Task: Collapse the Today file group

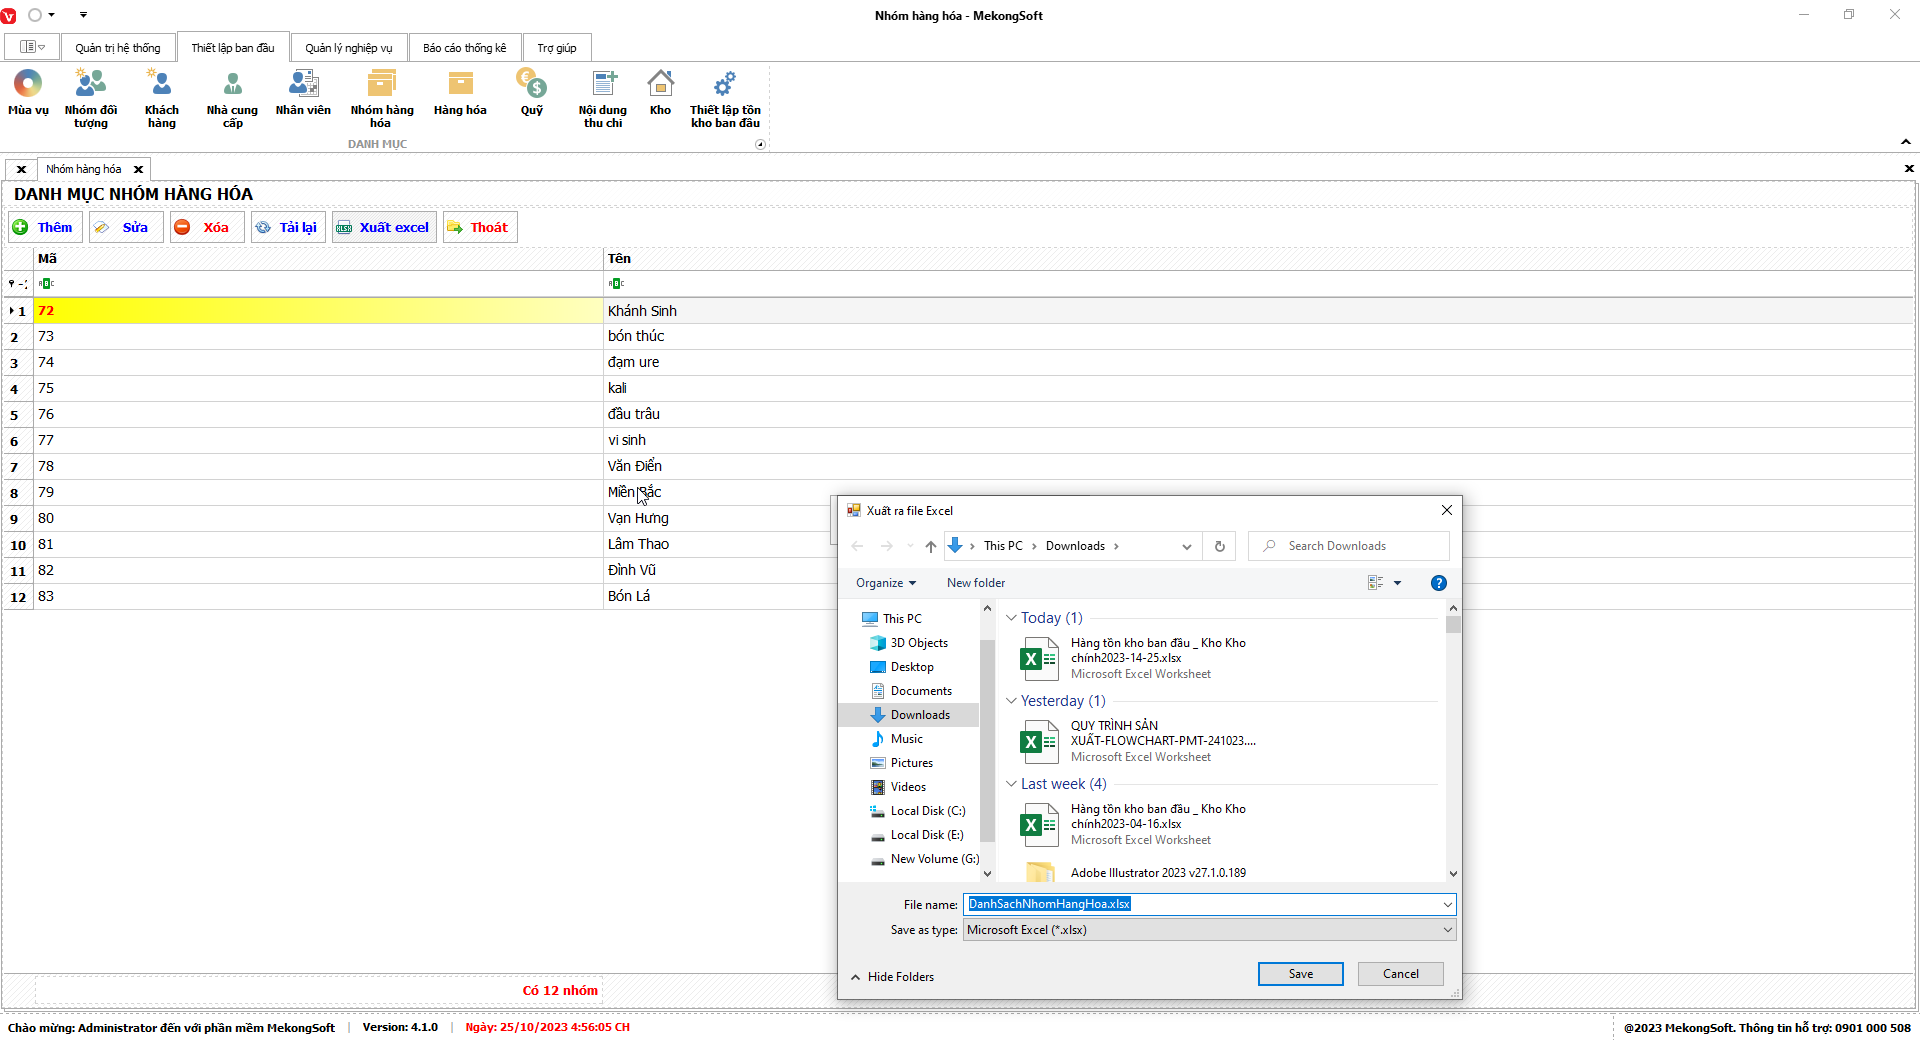Action: (x=1011, y=618)
